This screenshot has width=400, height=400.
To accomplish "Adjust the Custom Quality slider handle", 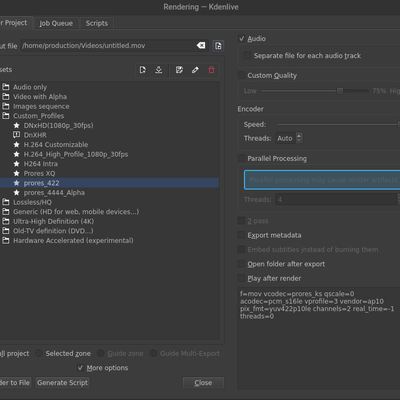I will point(340,91).
